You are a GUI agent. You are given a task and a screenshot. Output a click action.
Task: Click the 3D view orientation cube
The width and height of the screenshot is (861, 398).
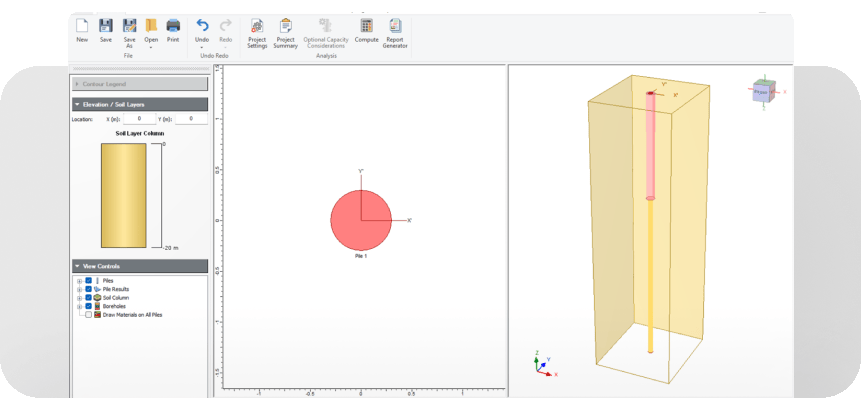[x=764, y=92]
